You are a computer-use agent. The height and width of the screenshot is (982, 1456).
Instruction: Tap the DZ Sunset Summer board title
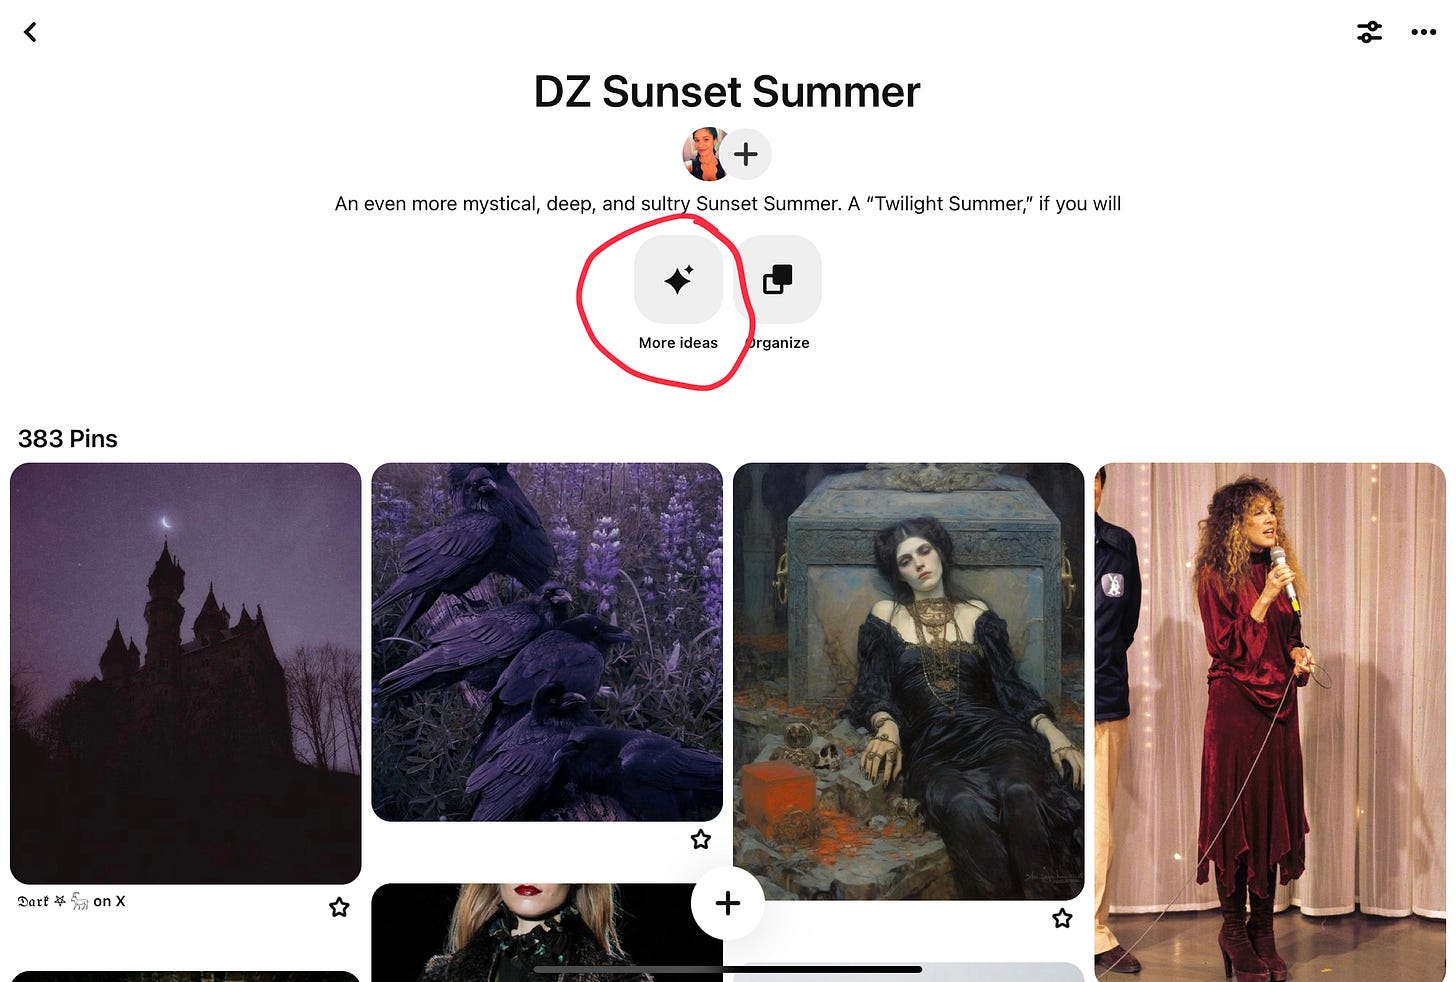(727, 92)
